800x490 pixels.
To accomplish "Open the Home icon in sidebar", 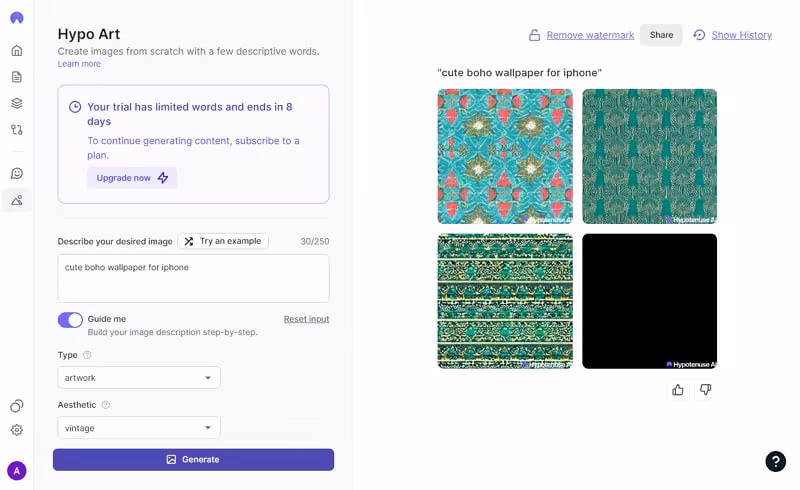I will (17, 50).
